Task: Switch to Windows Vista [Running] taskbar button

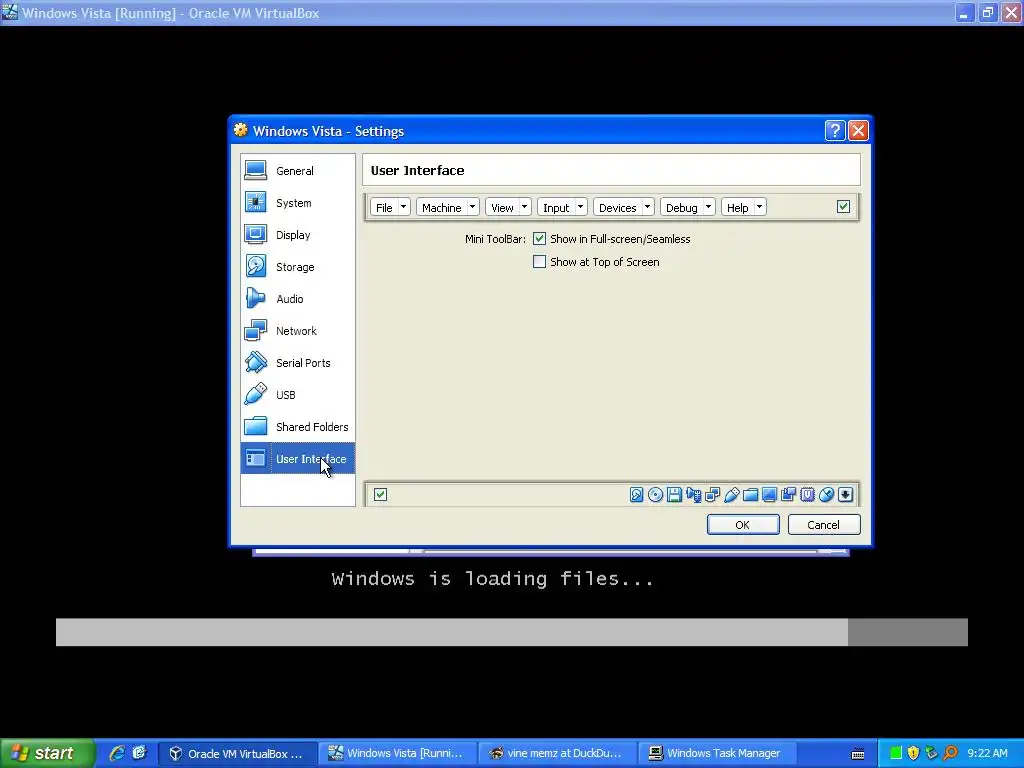Action: tap(397, 753)
